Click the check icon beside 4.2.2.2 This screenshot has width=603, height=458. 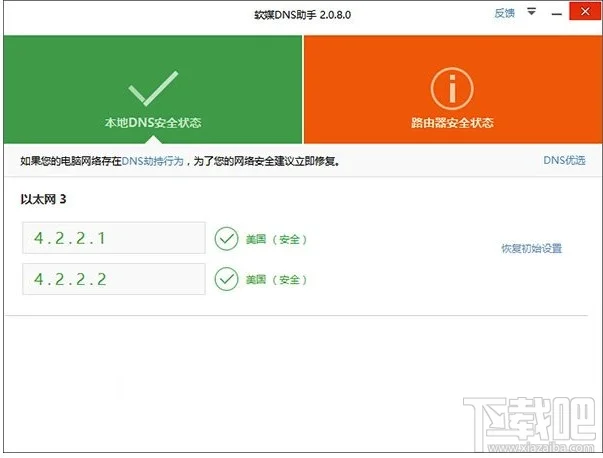coord(226,279)
